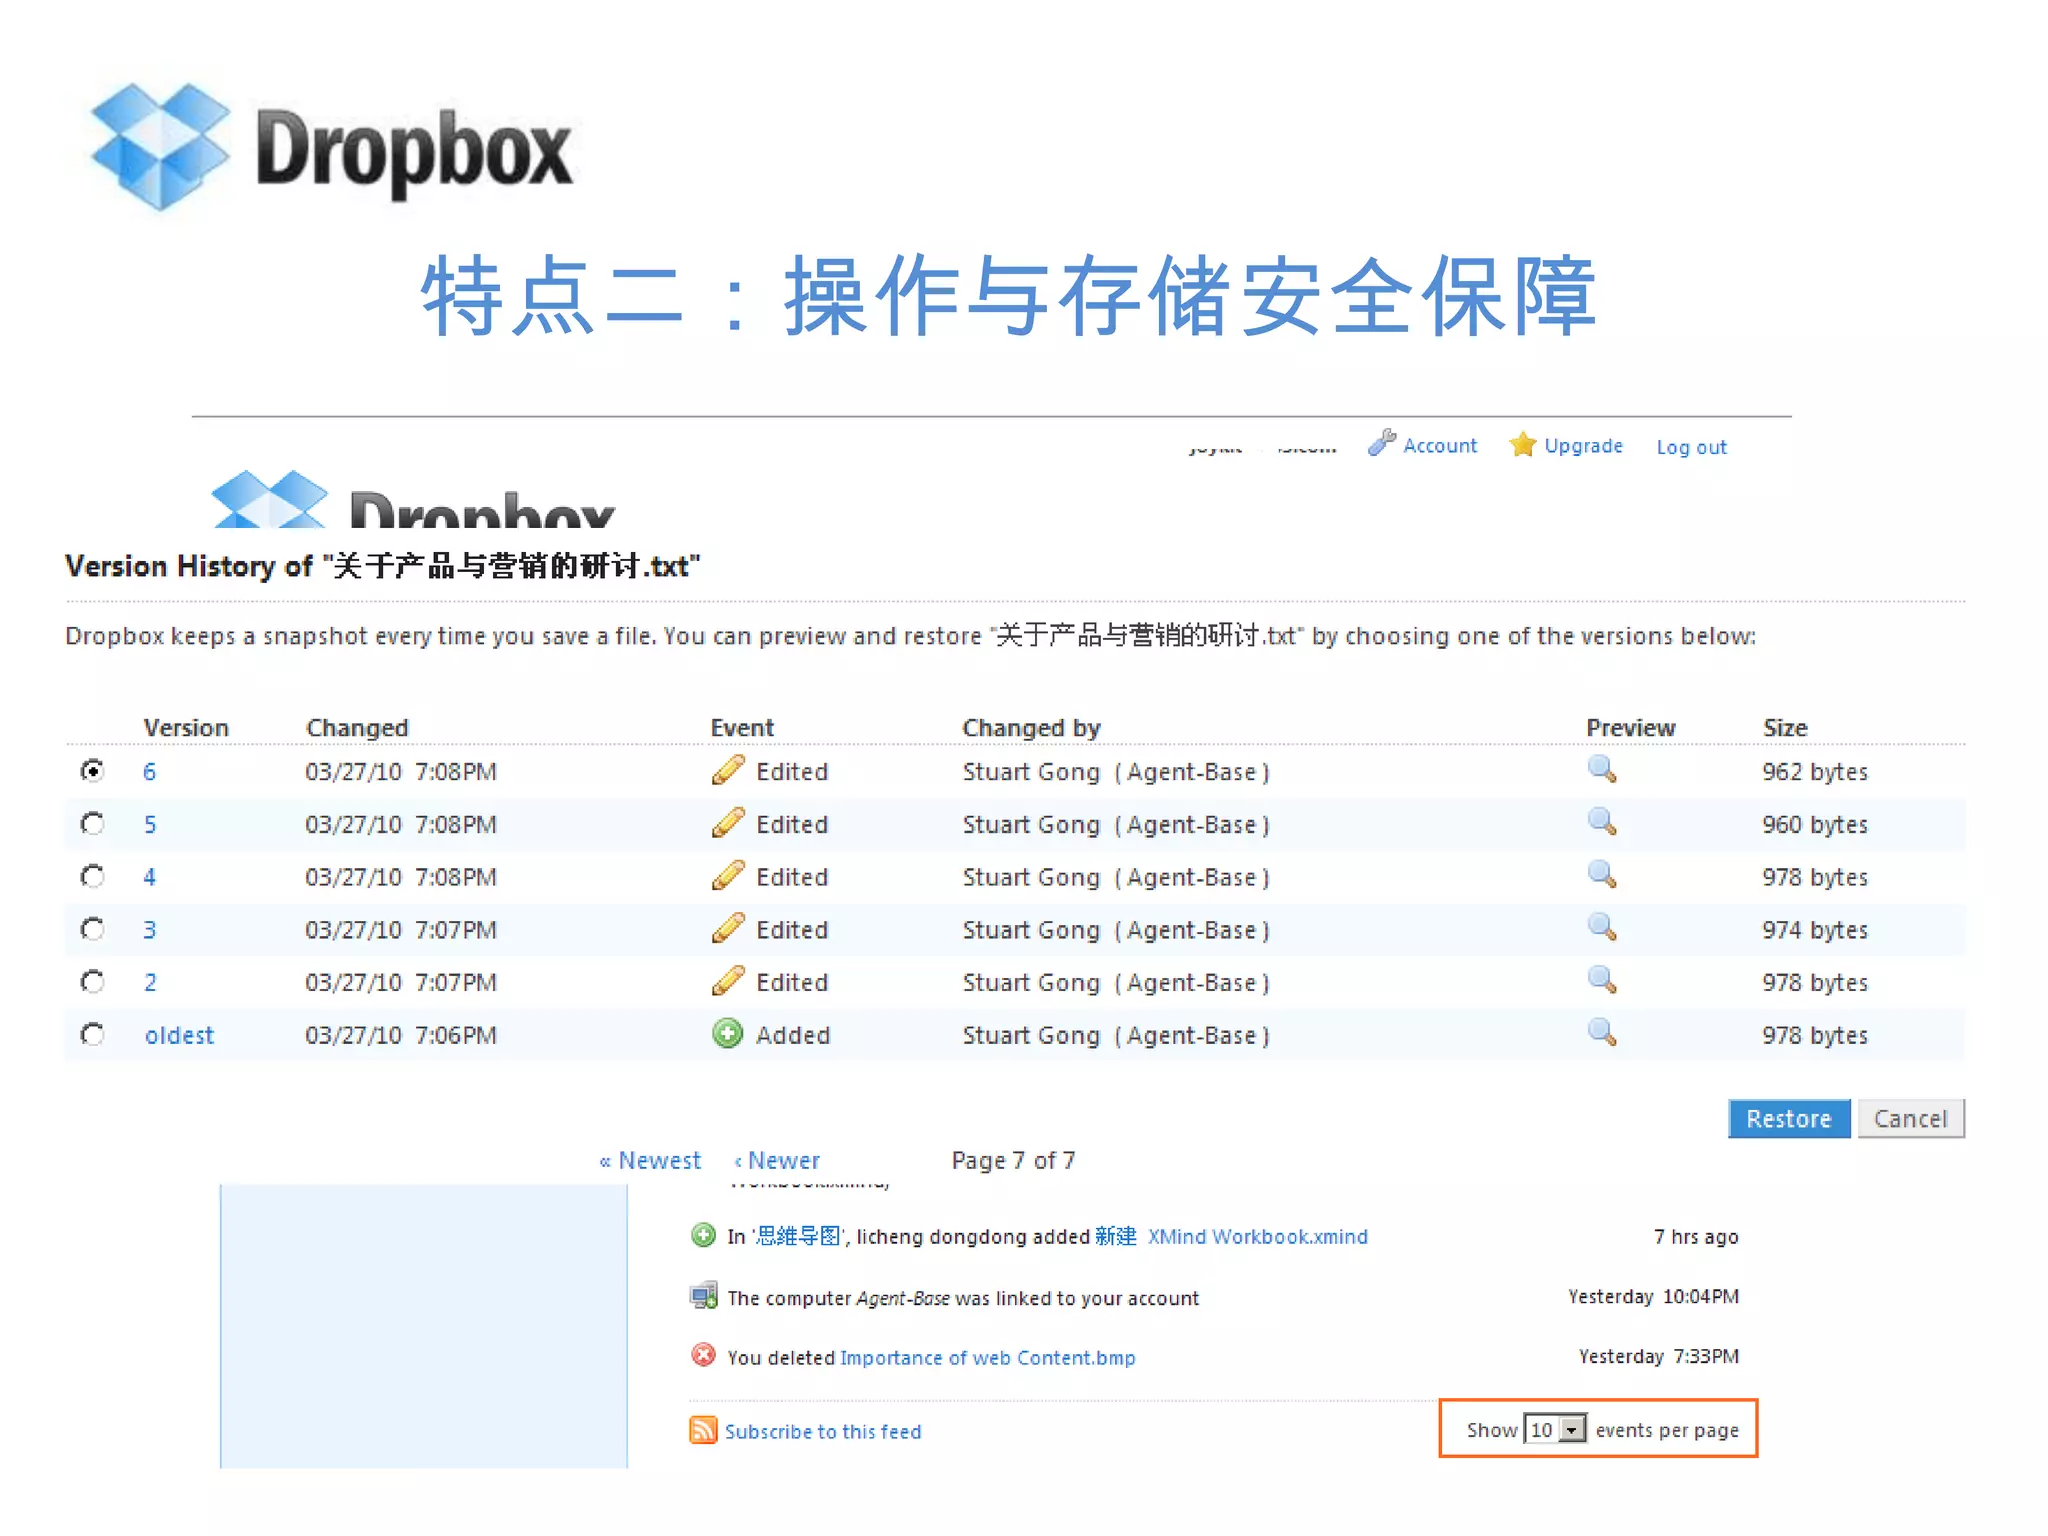
Task: Open preview magnifier for version 6
Action: pos(1602,770)
